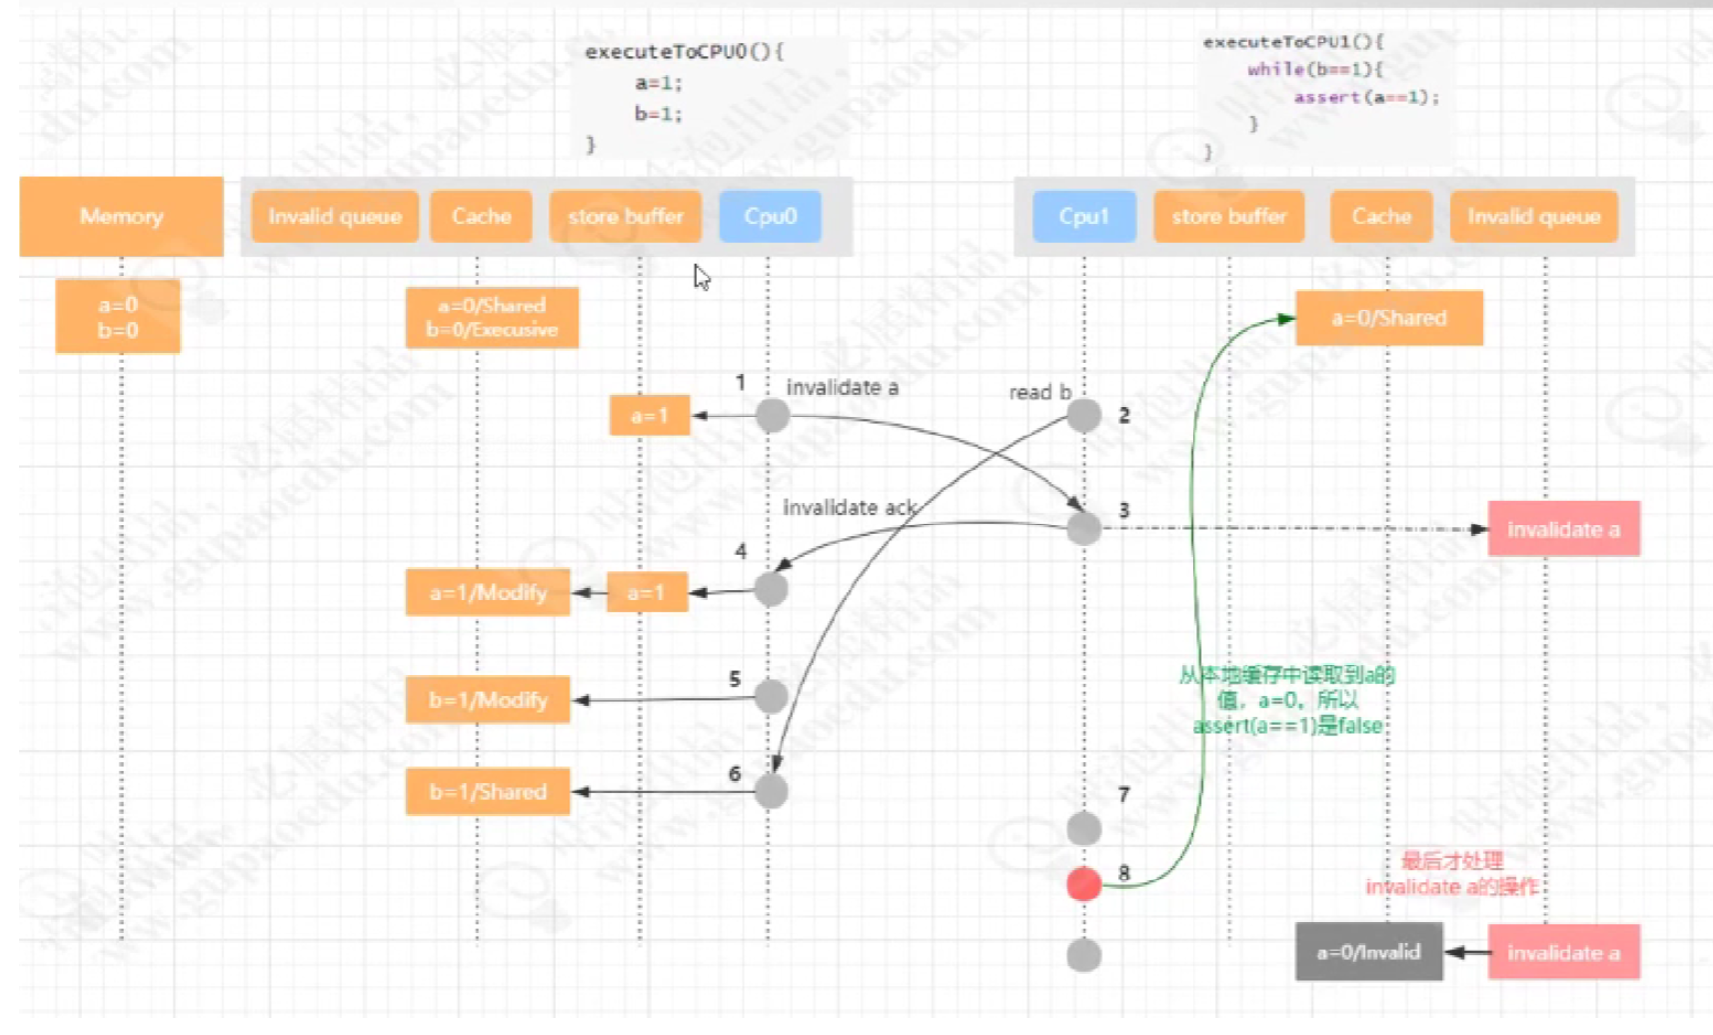Select the step 6 circle on Cpu0's lifeline
1713x1035 pixels.
tap(771, 791)
